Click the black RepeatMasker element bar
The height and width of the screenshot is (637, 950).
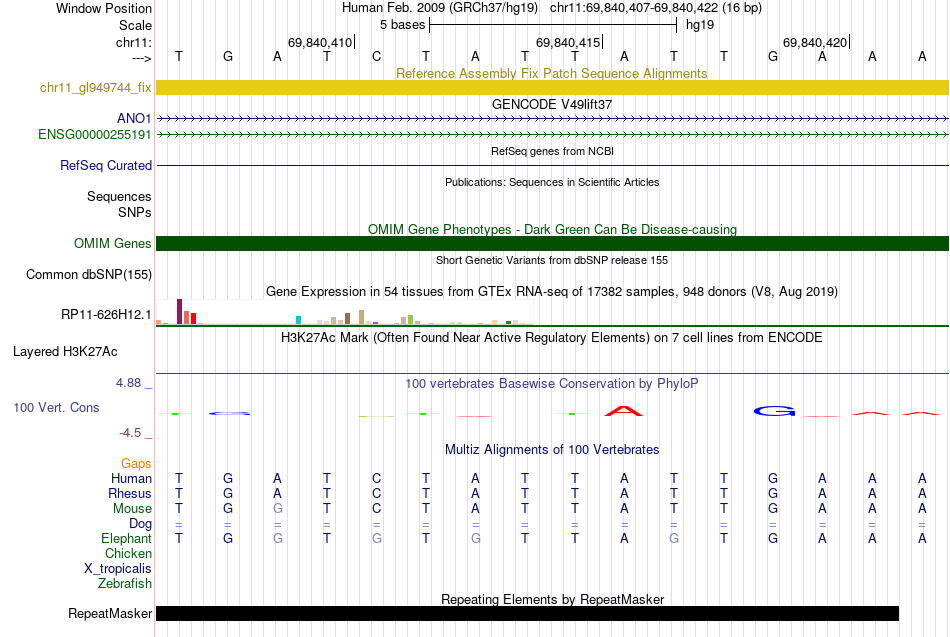tap(527, 613)
